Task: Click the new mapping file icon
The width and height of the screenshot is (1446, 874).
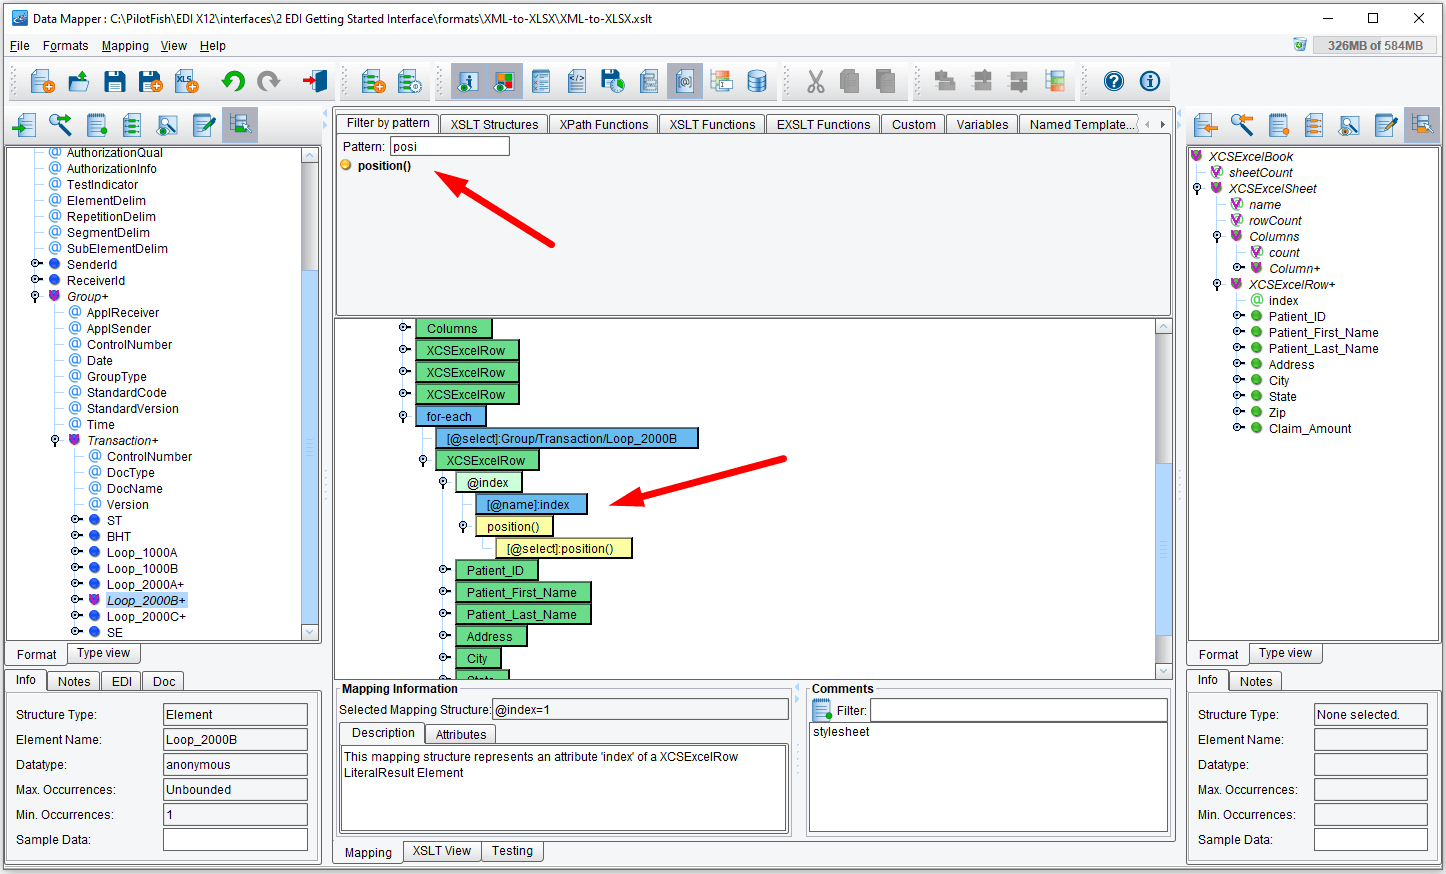Action: pos(43,81)
